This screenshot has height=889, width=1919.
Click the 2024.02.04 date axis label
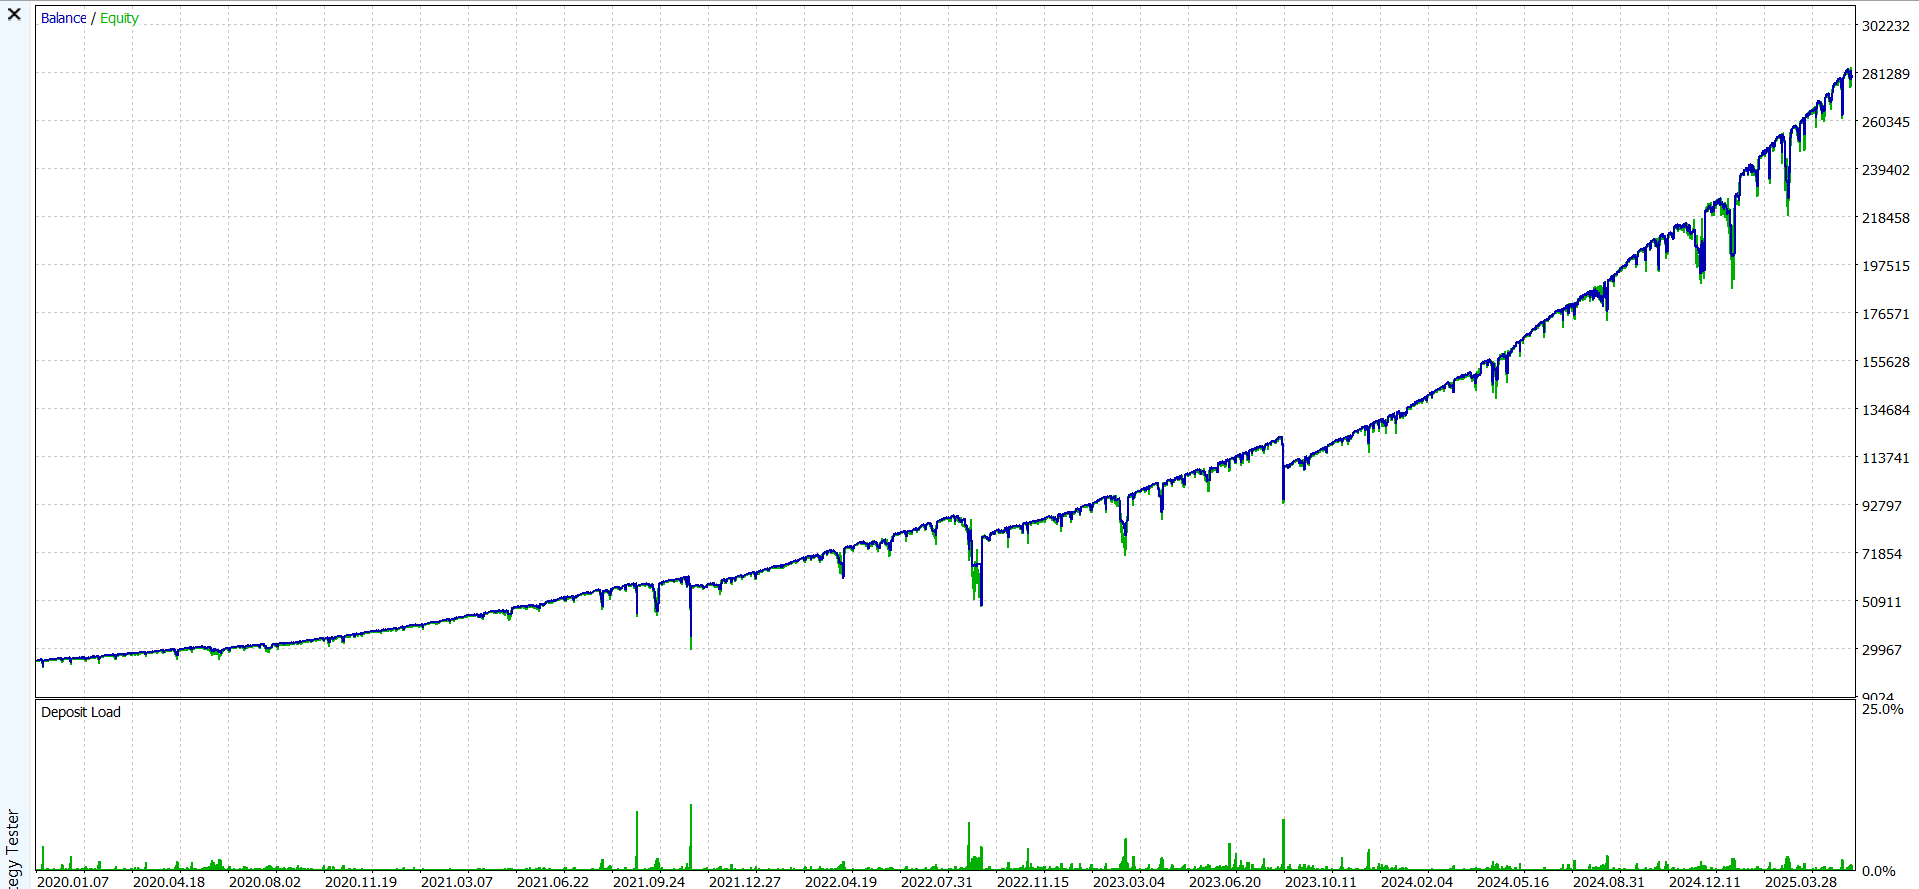click(1417, 881)
